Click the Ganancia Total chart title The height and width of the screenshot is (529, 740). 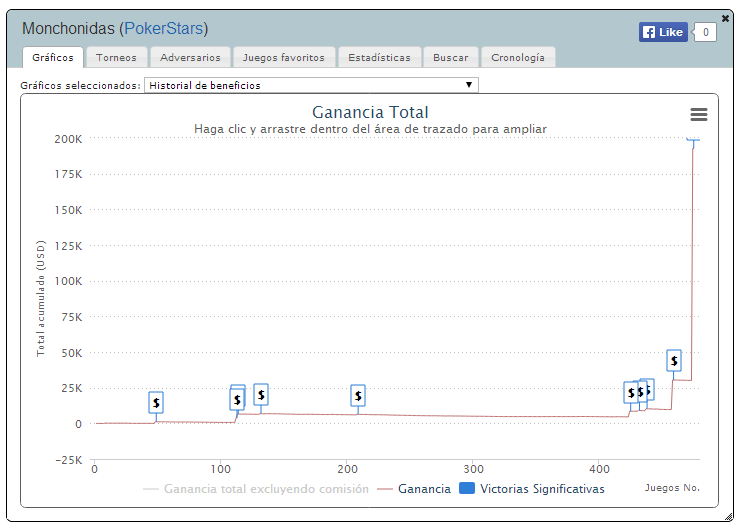coord(370,112)
